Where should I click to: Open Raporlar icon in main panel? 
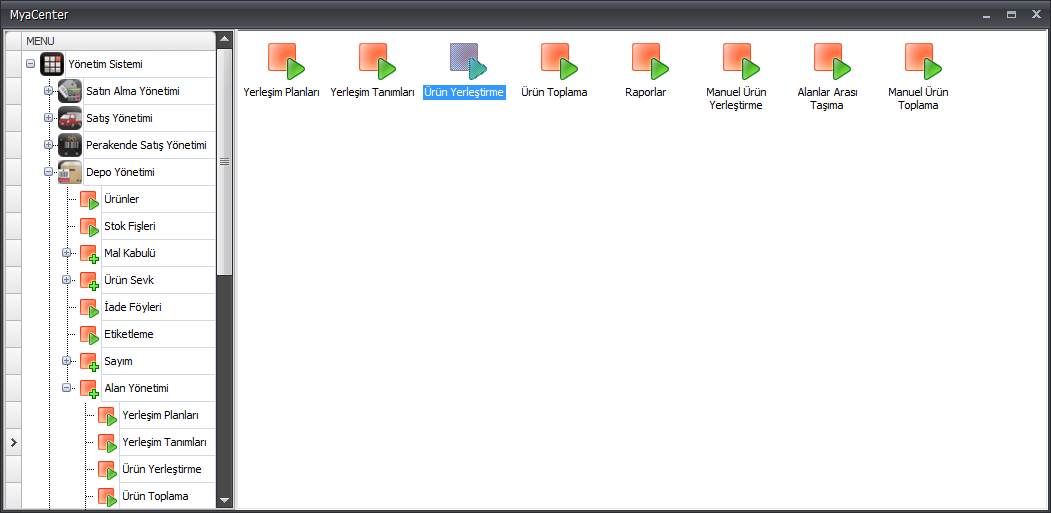coord(650,61)
